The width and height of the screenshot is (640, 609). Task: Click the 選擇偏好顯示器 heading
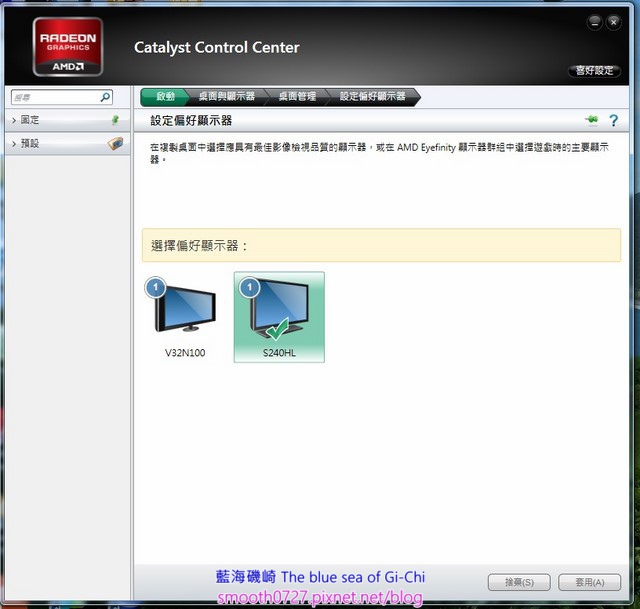[x=199, y=246]
